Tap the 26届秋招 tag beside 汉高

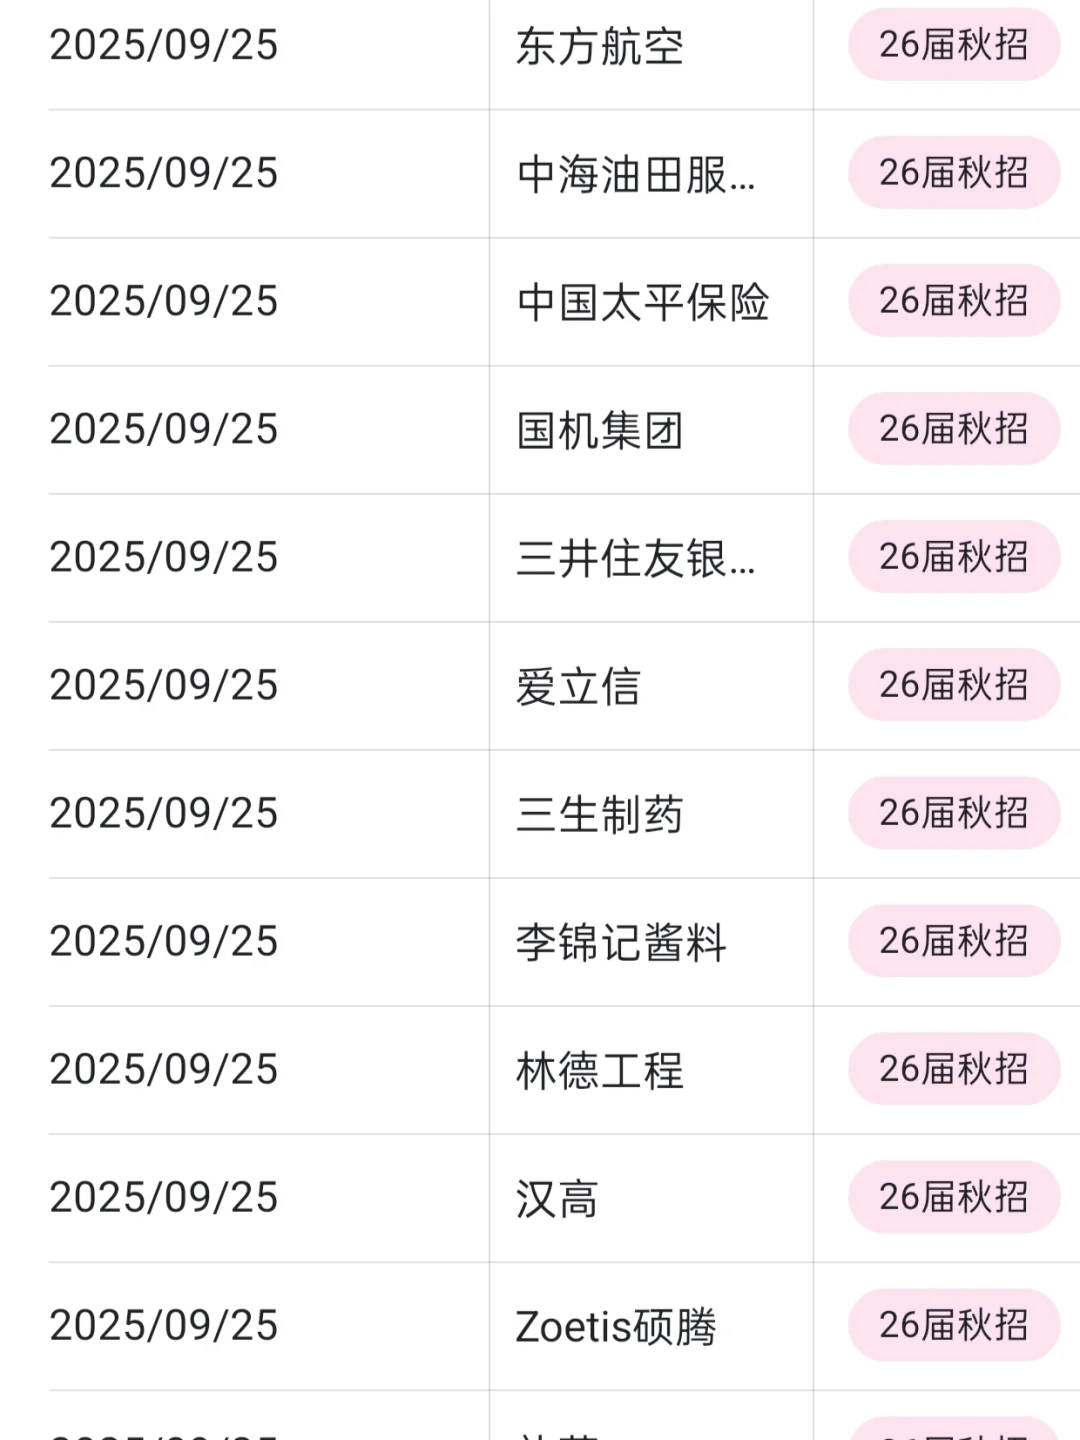click(954, 1197)
